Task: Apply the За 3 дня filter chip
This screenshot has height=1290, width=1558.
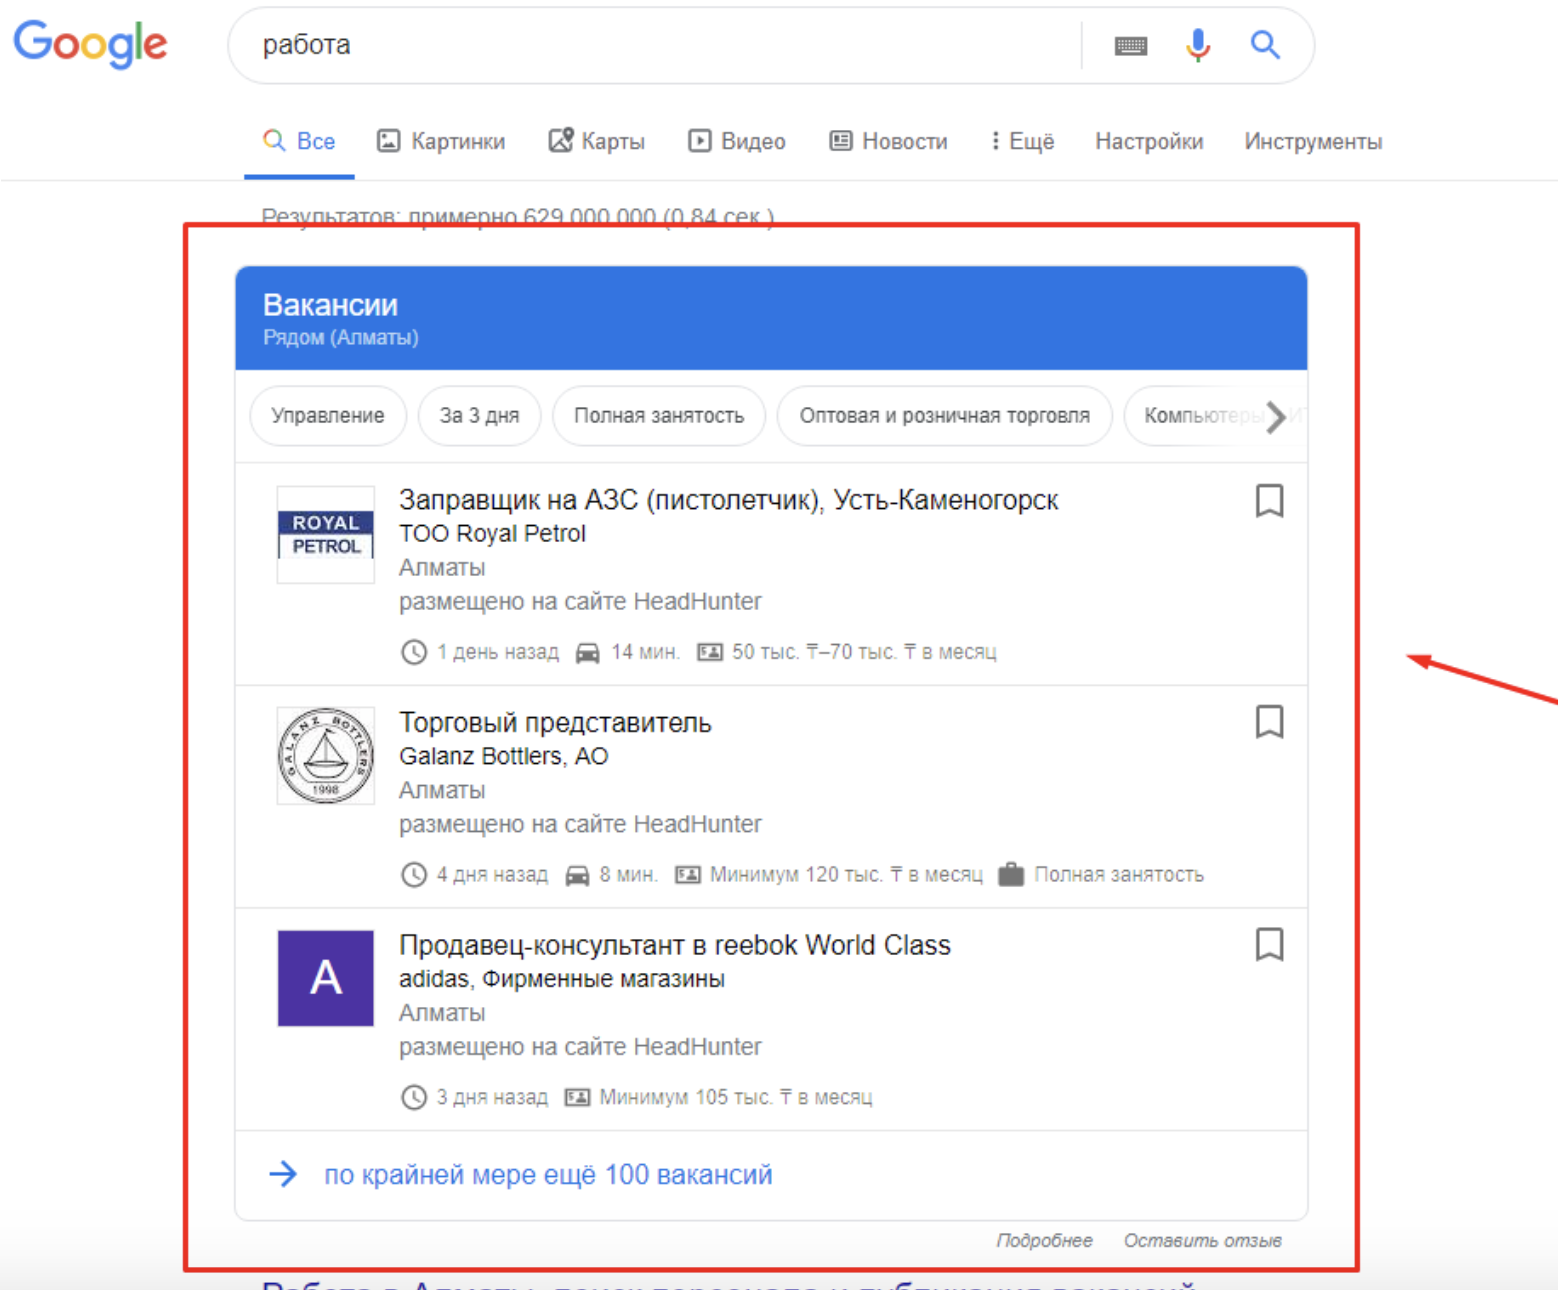Action: (x=480, y=415)
